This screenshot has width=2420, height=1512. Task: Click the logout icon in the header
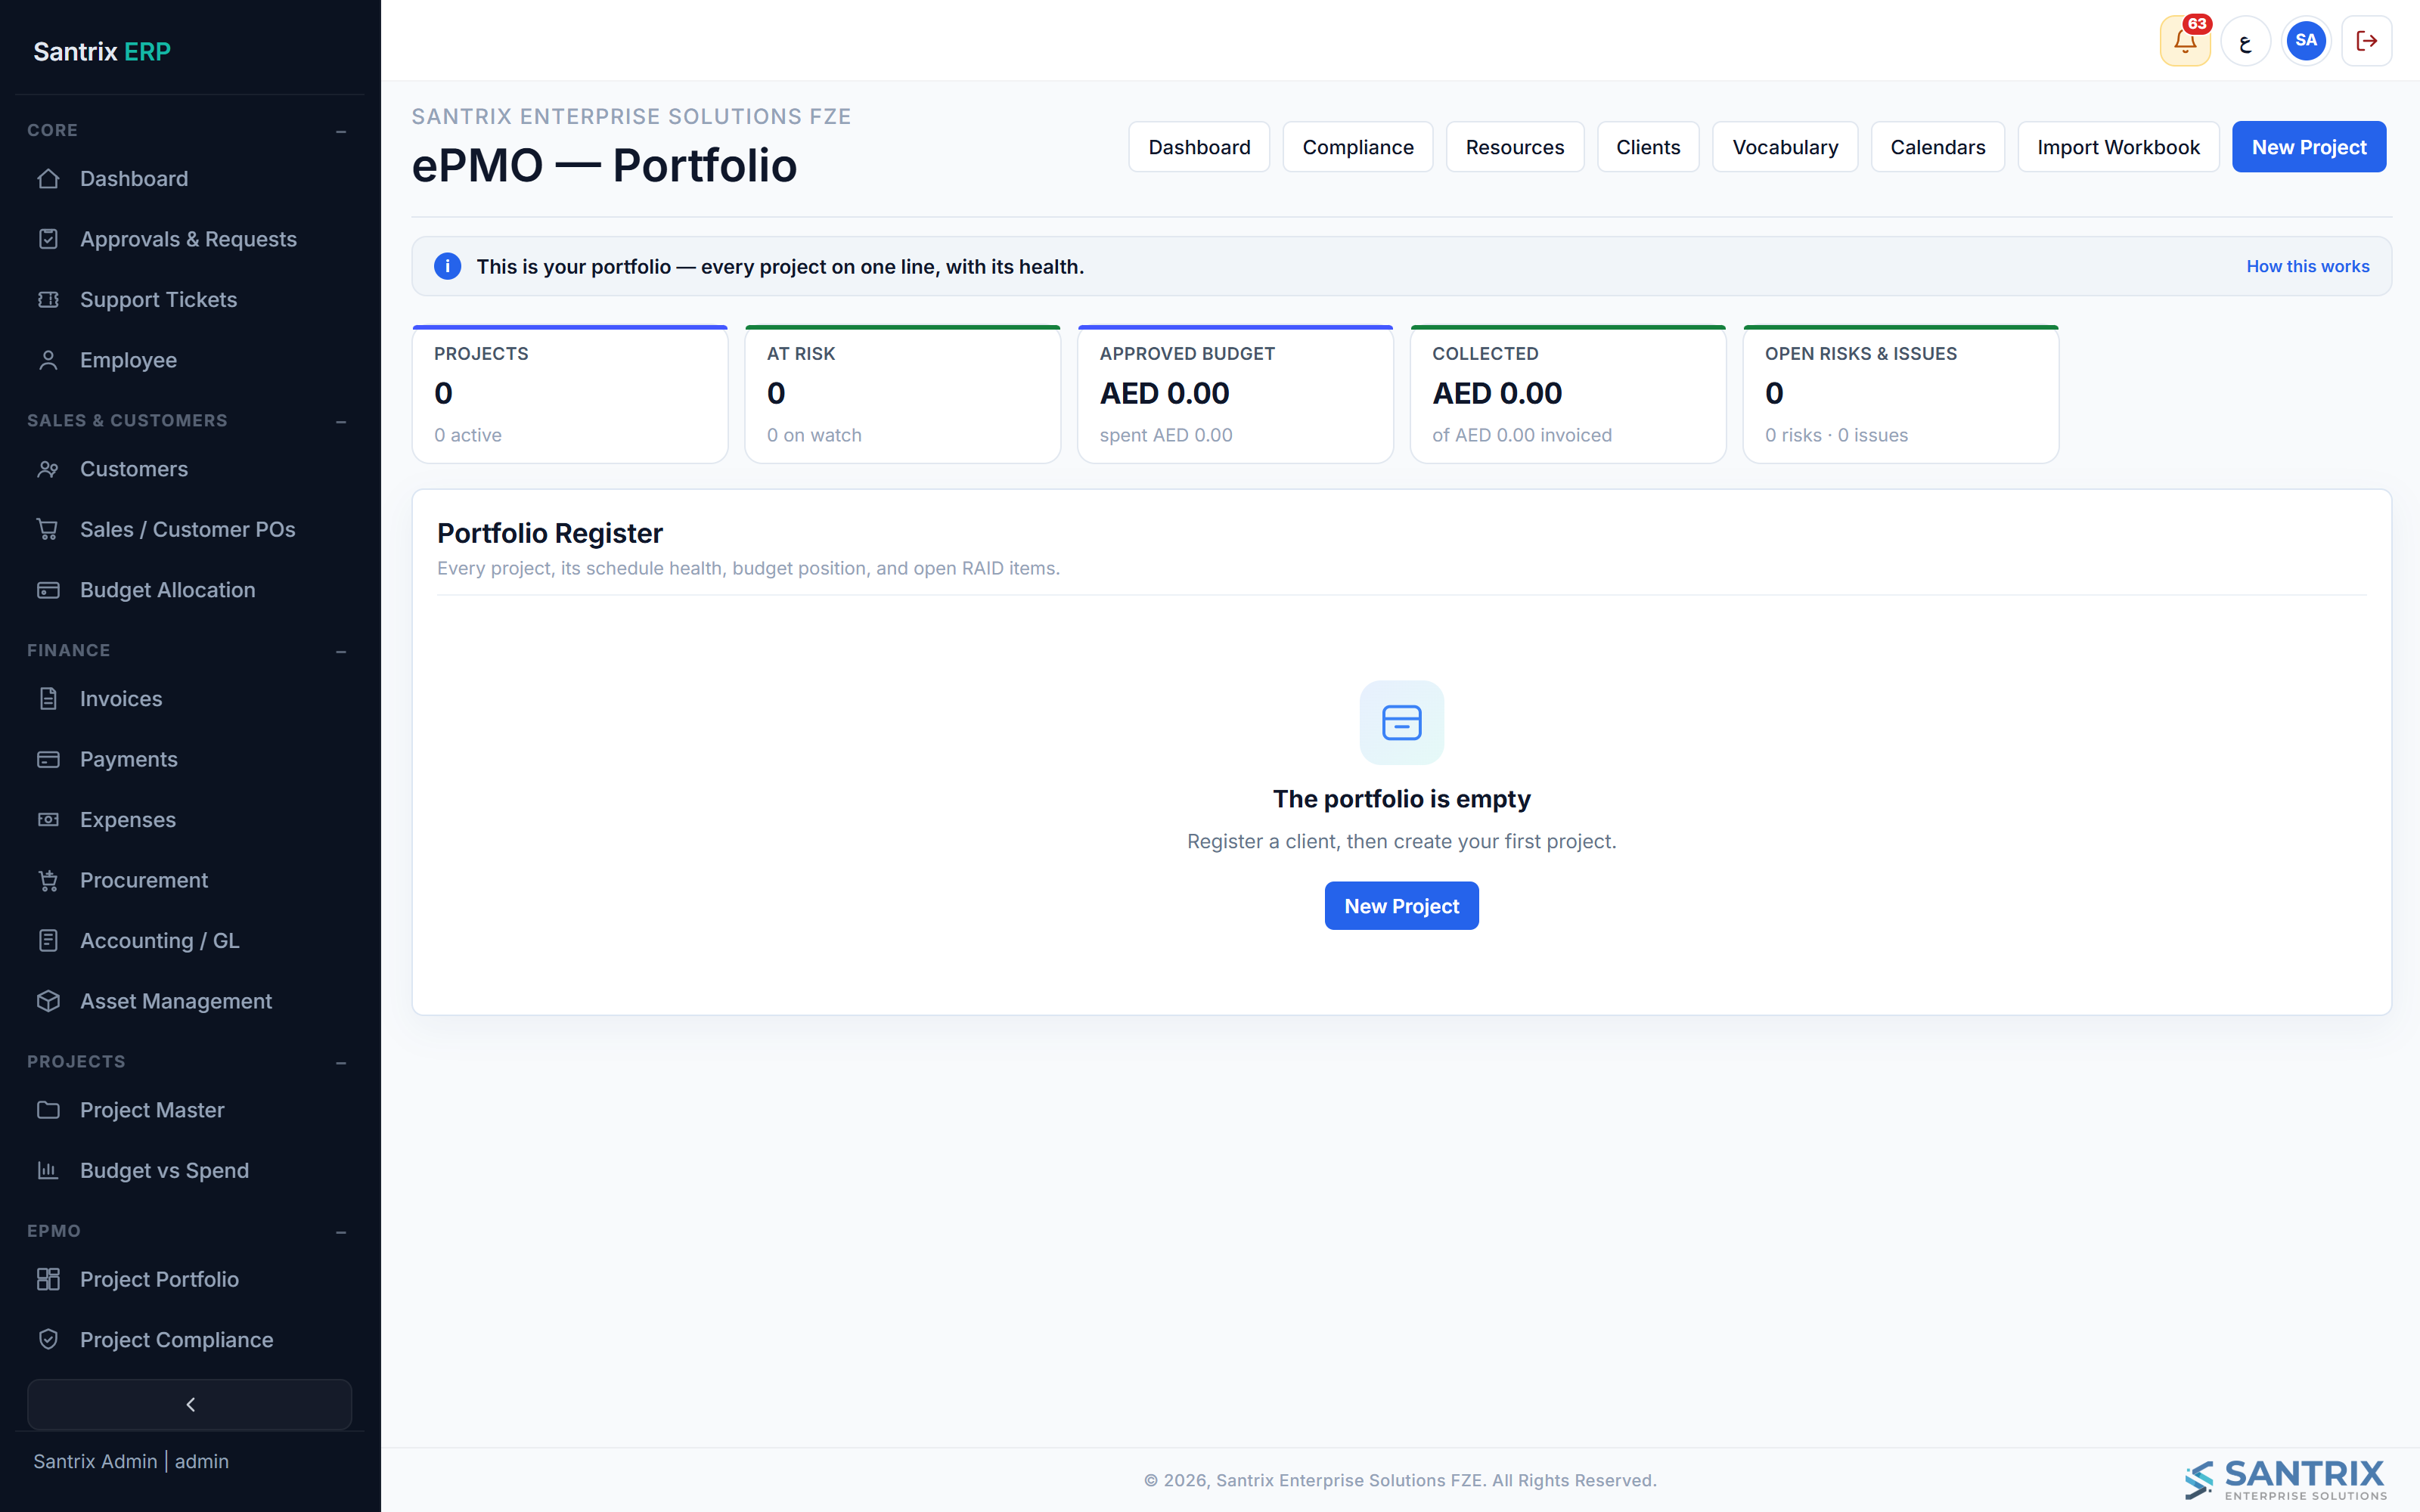click(x=2367, y=41)
